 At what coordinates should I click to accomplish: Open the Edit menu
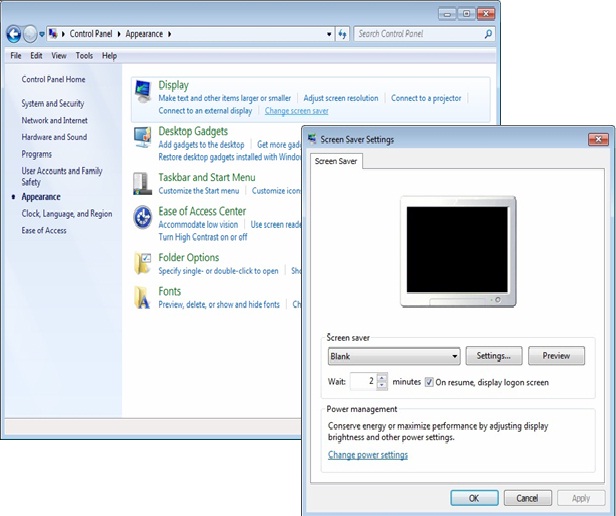pyautogui.click(x=36, y=56)
